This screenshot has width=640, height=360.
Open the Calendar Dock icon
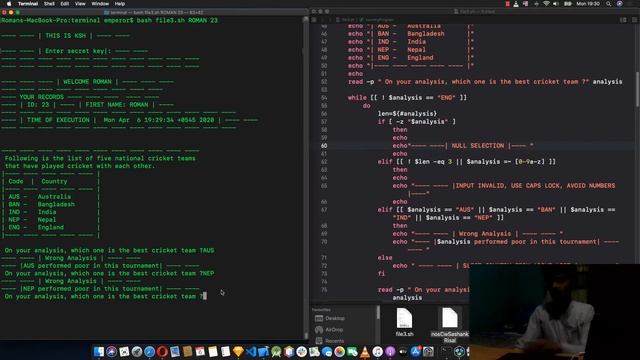pos(200,351)
